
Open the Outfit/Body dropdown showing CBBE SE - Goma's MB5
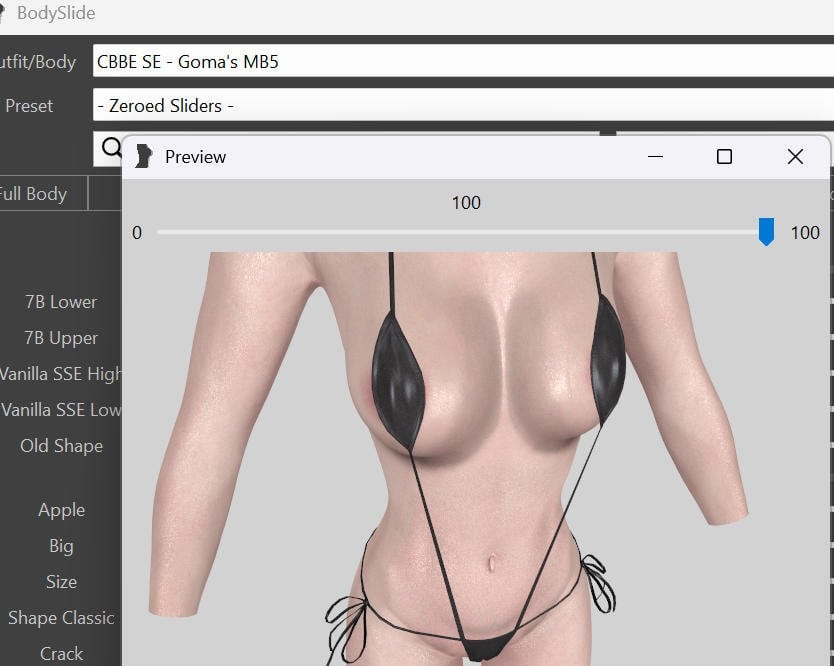pos(463,61)
